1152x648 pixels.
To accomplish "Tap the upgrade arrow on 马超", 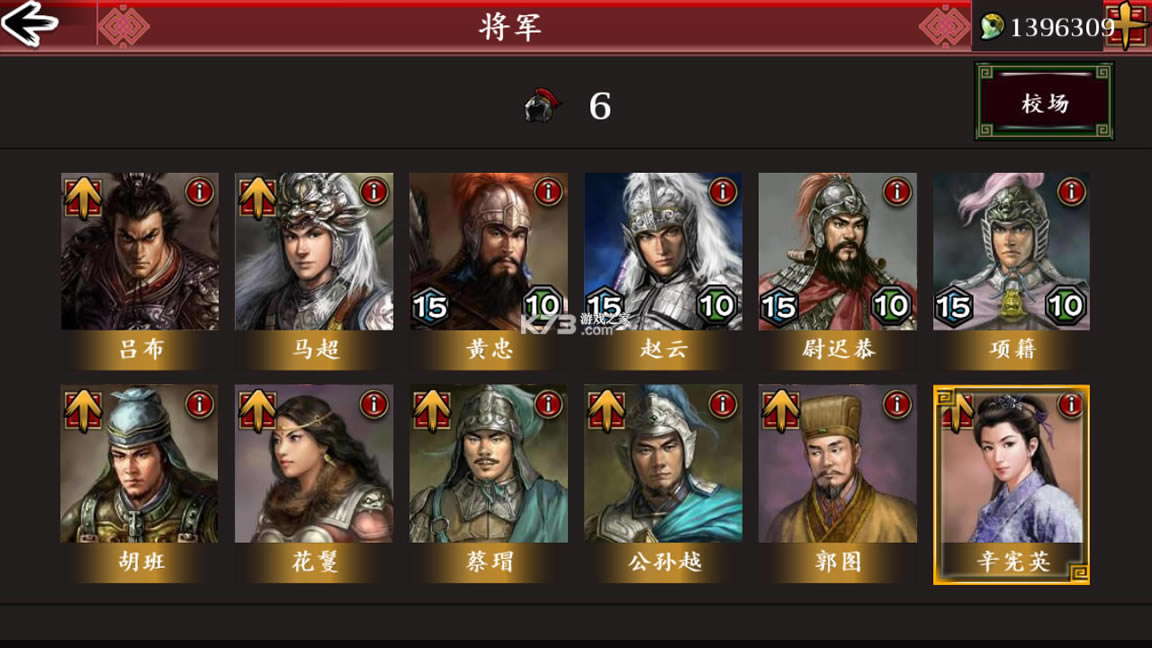I will [x=257, y=197].
